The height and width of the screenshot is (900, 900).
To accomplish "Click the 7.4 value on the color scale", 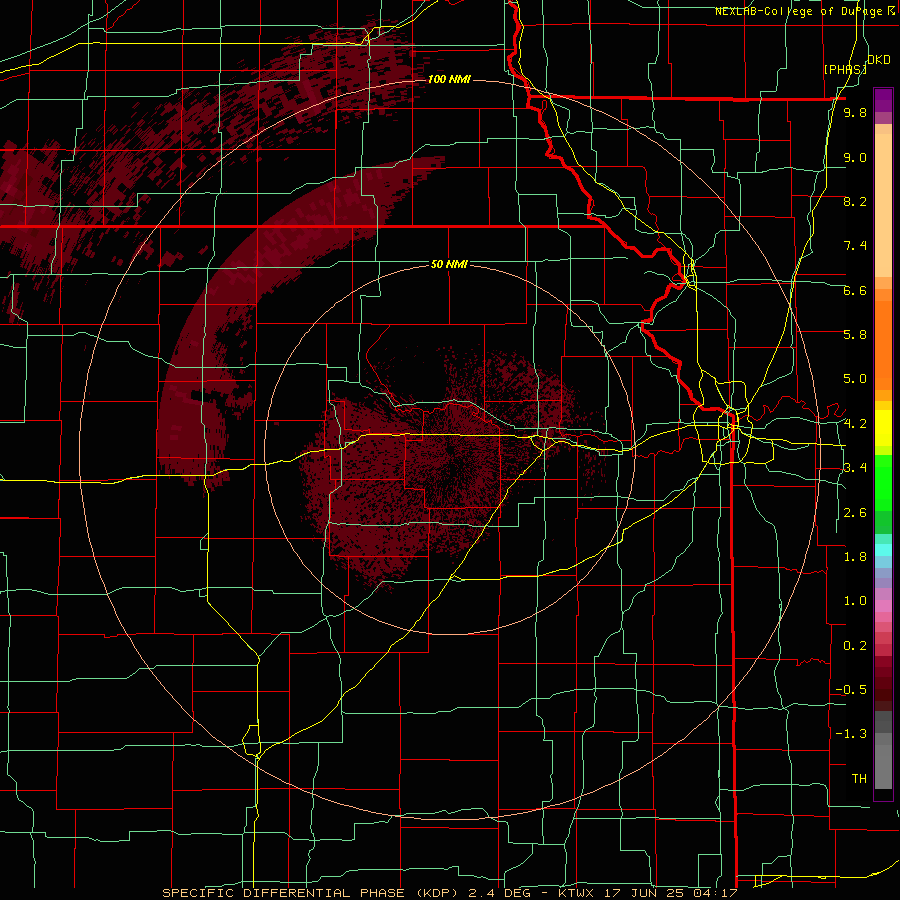I will coord(855,246).
